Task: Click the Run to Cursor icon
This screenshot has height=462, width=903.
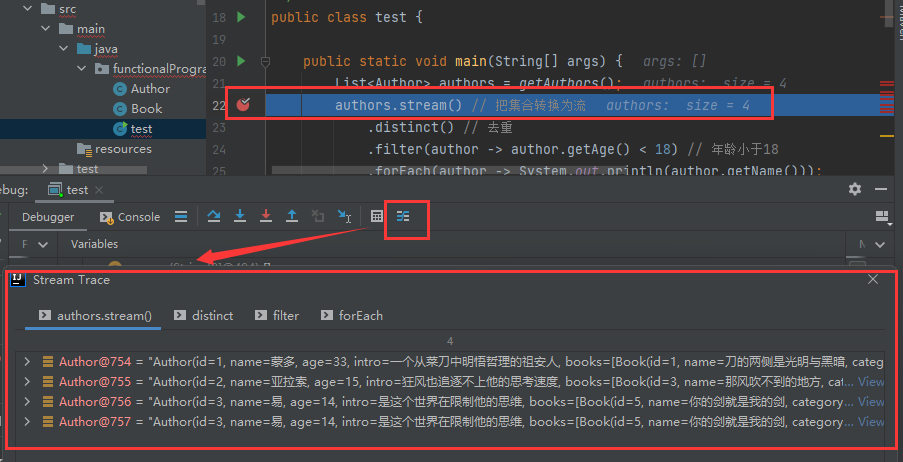Action: (344, 217)
